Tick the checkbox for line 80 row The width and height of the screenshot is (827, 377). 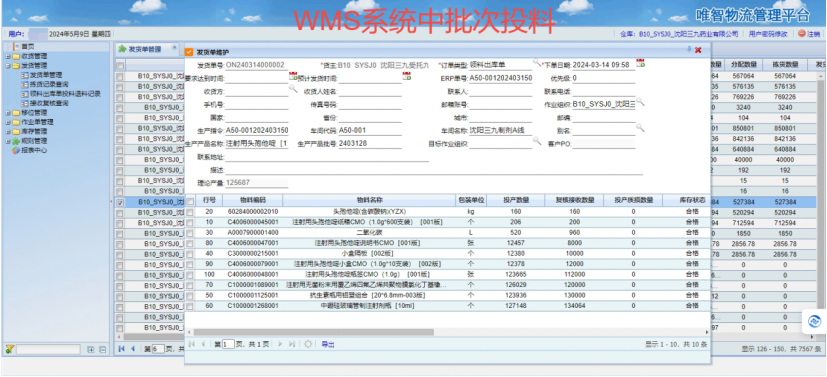click(190, 243)
